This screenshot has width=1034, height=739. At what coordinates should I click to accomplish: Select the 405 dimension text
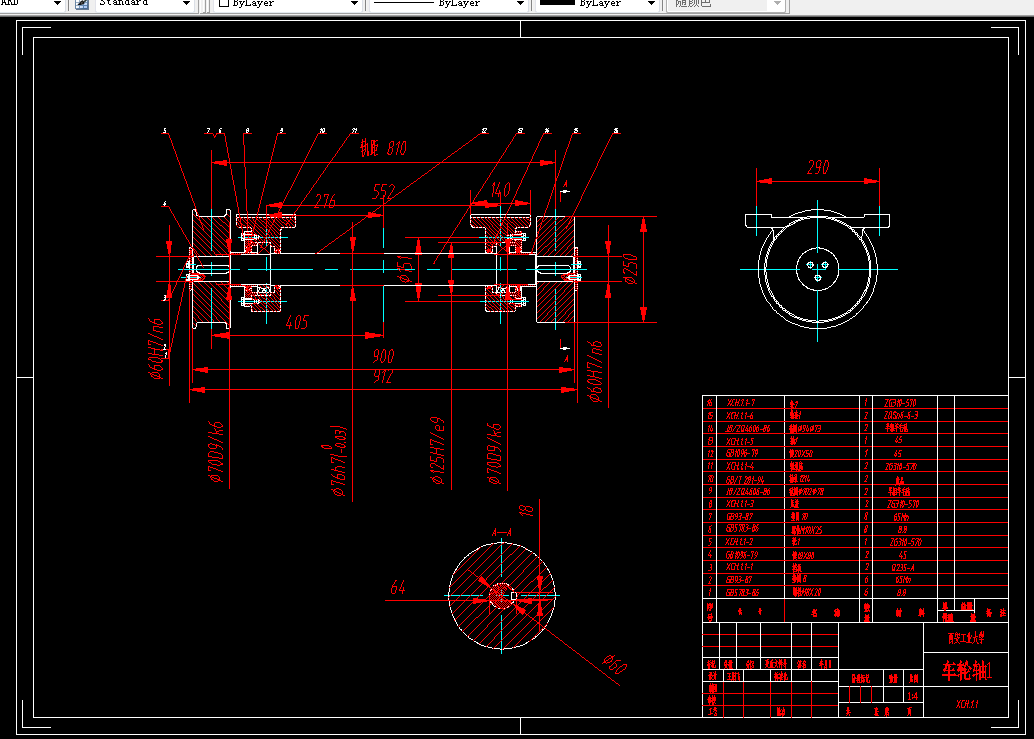click(297, 322)
